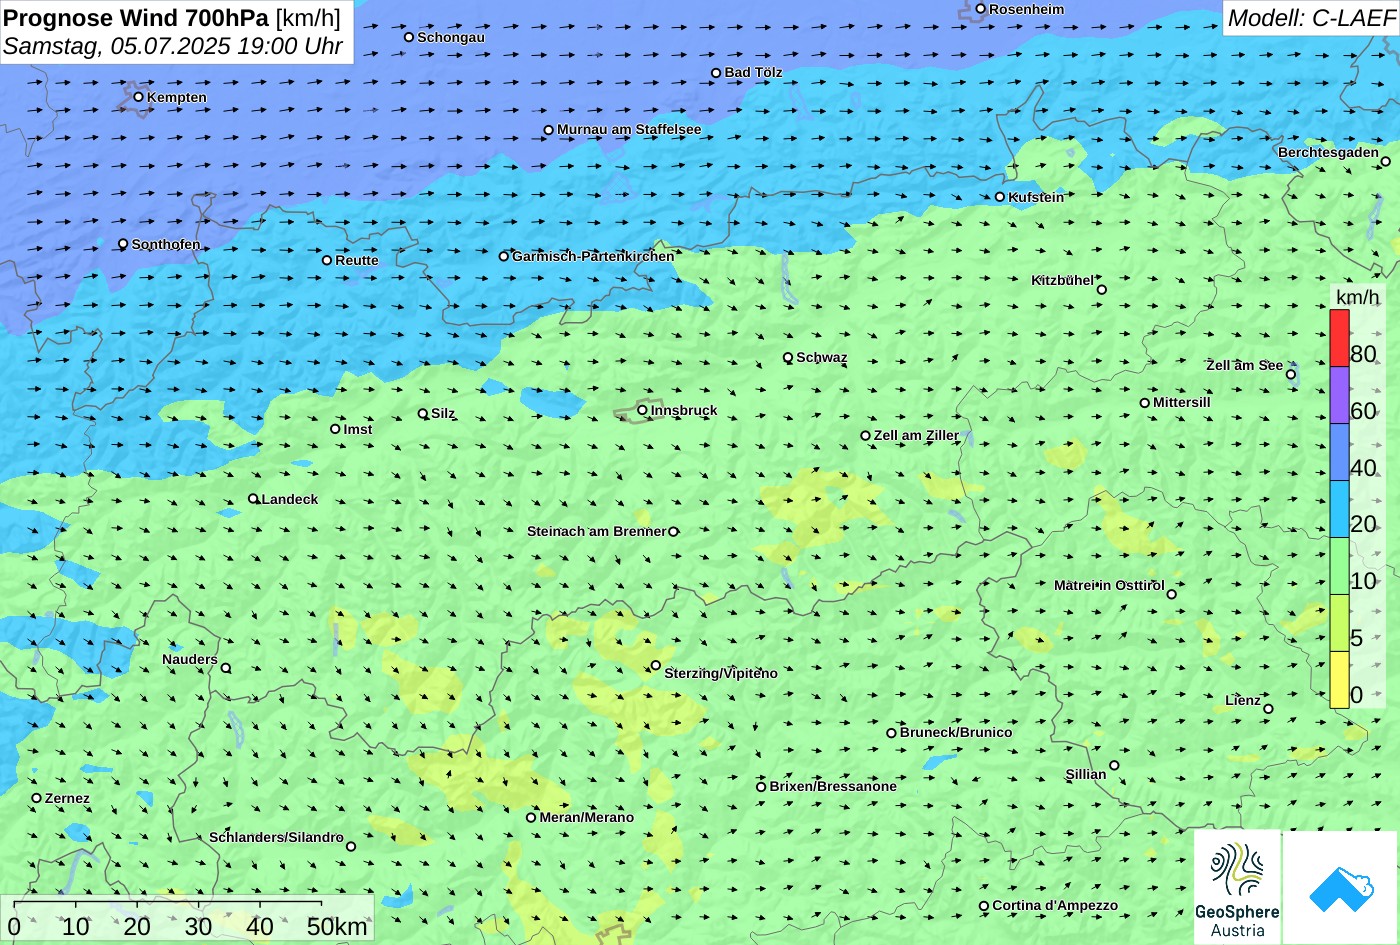
Task: Click the km/h legend heading
Action: tap(1357, 297)
